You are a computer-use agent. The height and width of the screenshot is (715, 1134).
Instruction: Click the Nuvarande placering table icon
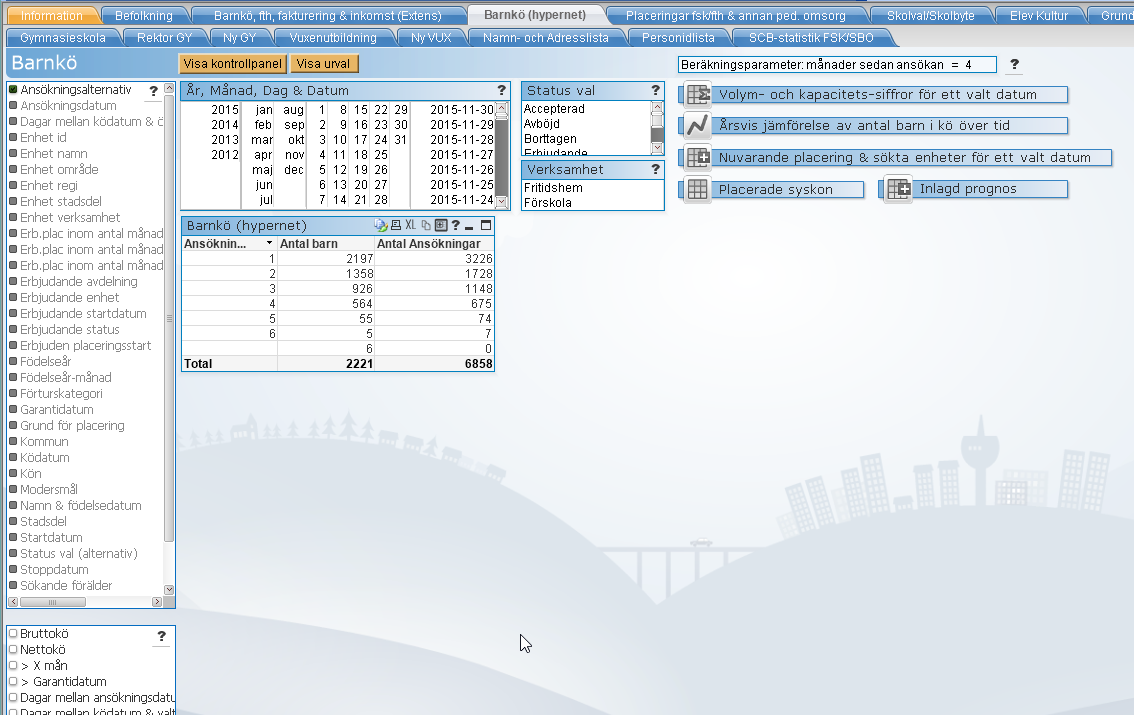coord(698,157)
